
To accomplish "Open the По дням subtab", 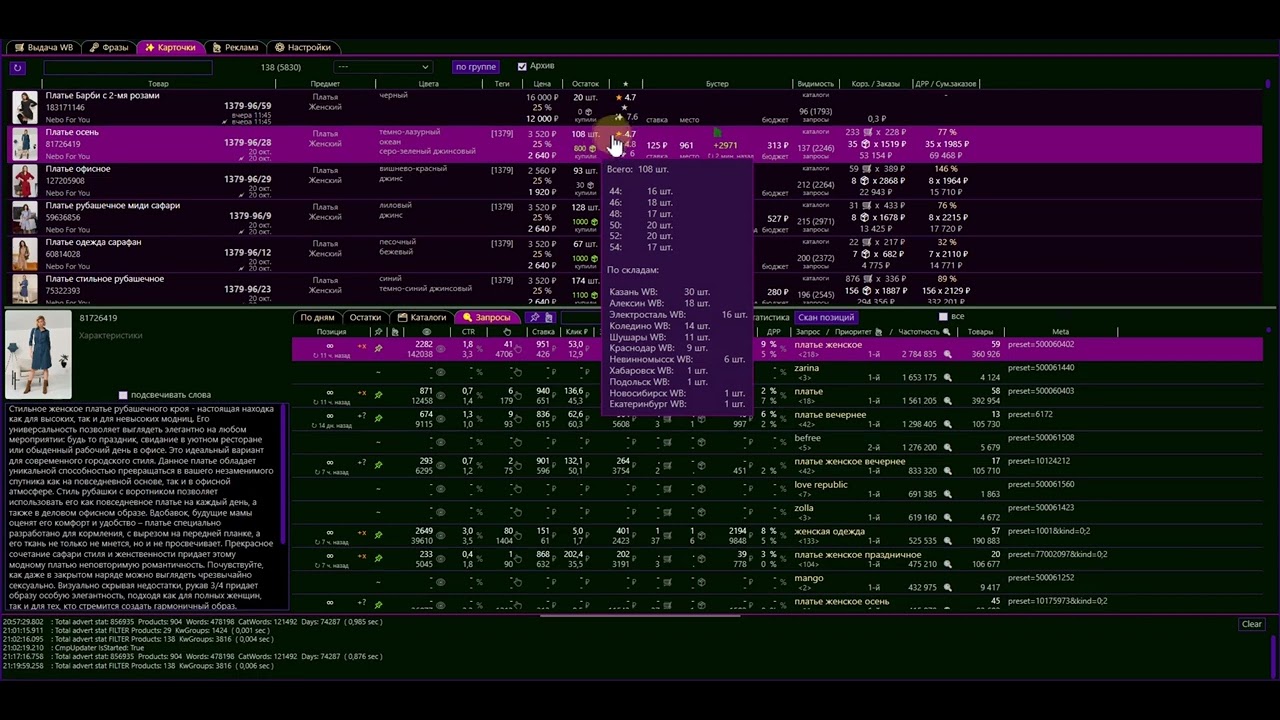I will (317, 317).
